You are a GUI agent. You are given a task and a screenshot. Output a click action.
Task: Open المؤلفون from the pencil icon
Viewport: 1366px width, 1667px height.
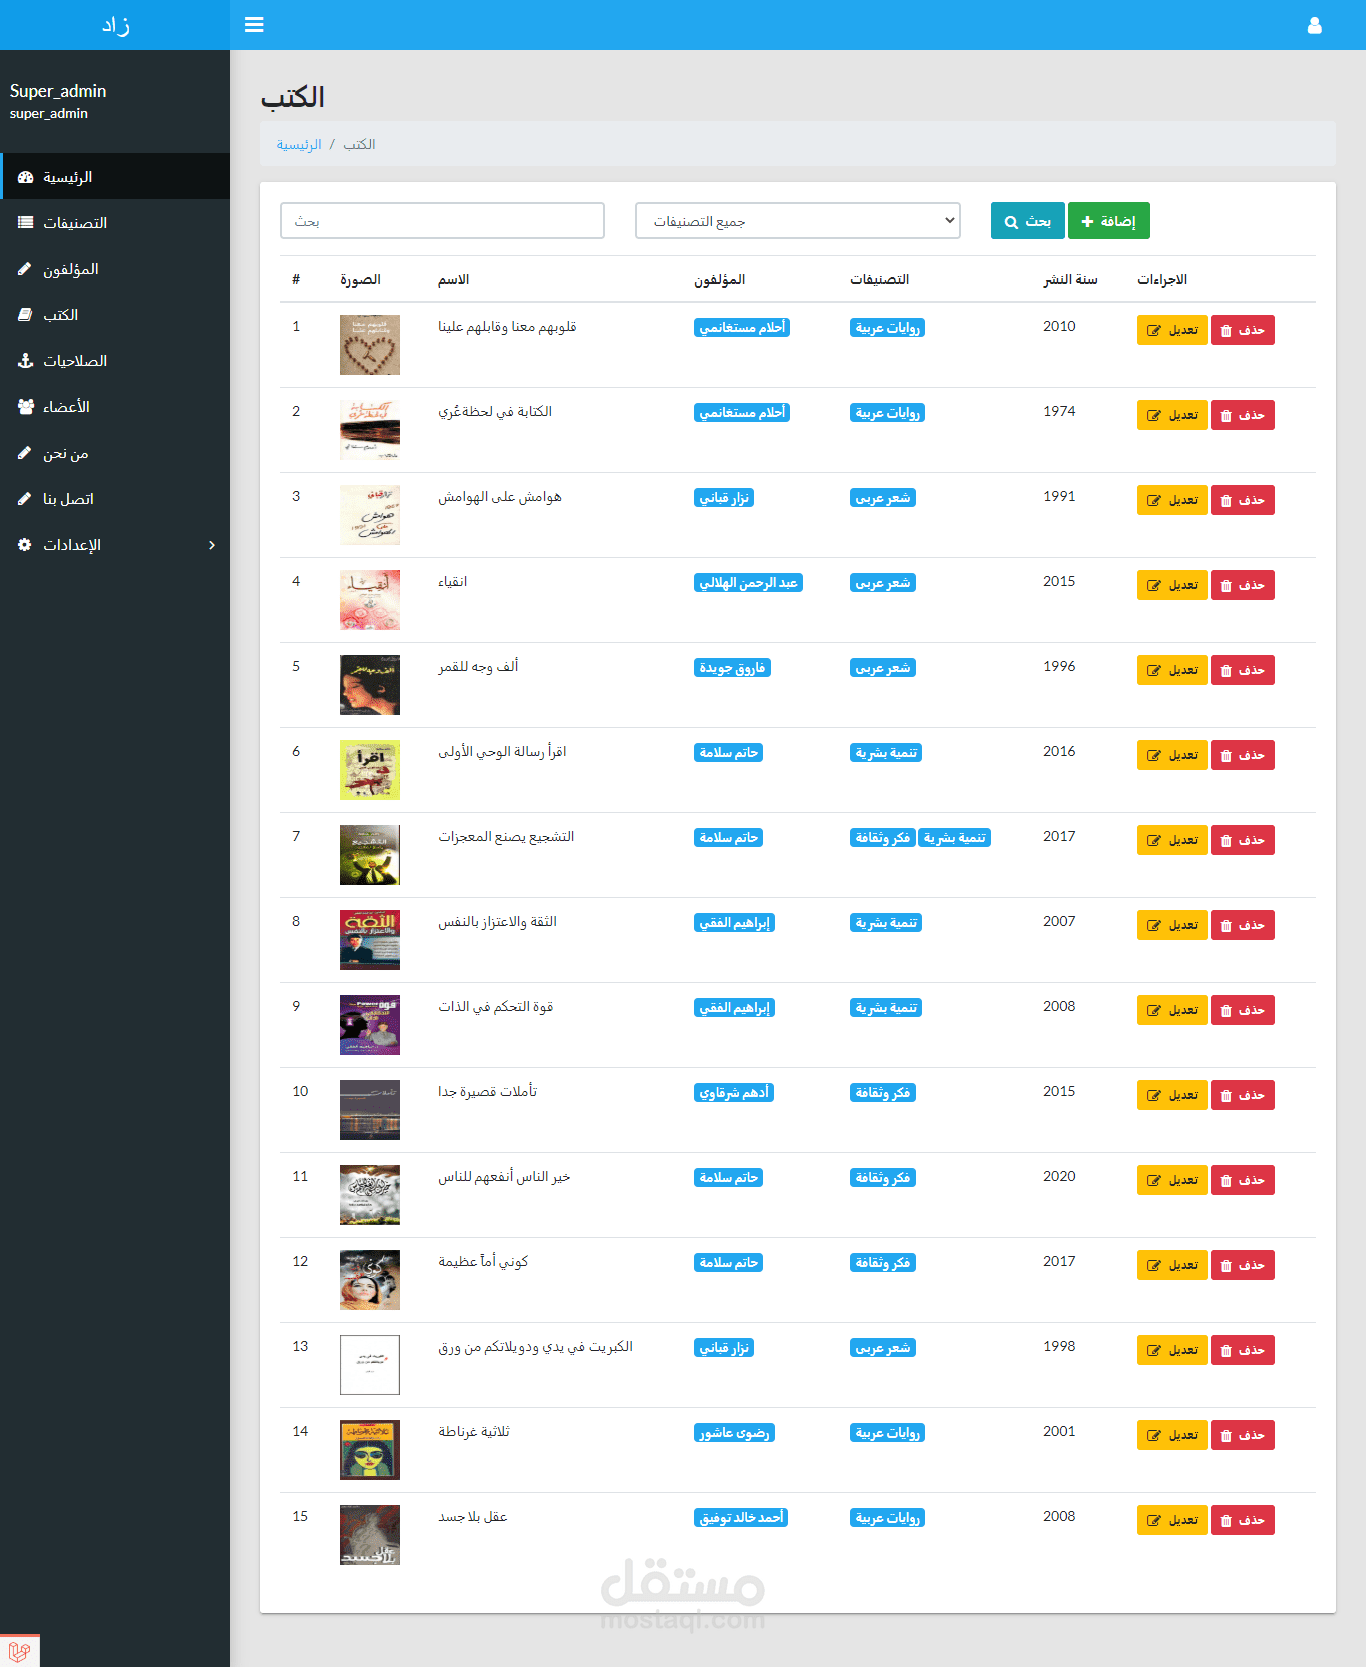[x=25, y=269]
